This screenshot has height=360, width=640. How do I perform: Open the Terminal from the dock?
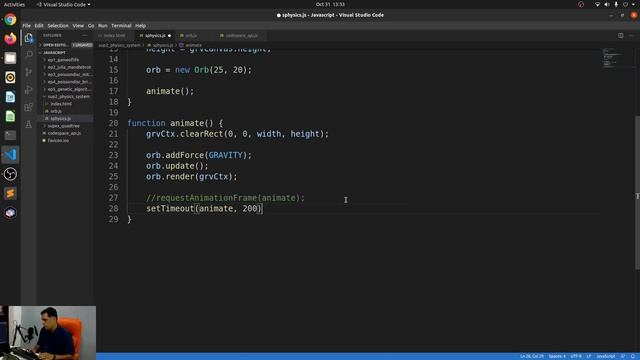point(10,135)
